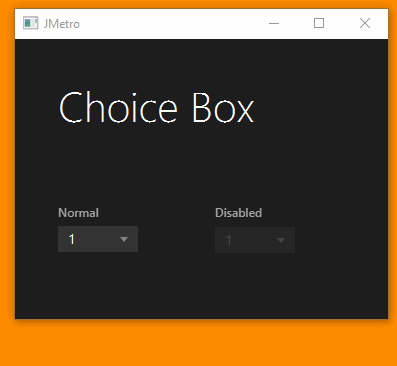Close the JMetro window

click(365, 23)
